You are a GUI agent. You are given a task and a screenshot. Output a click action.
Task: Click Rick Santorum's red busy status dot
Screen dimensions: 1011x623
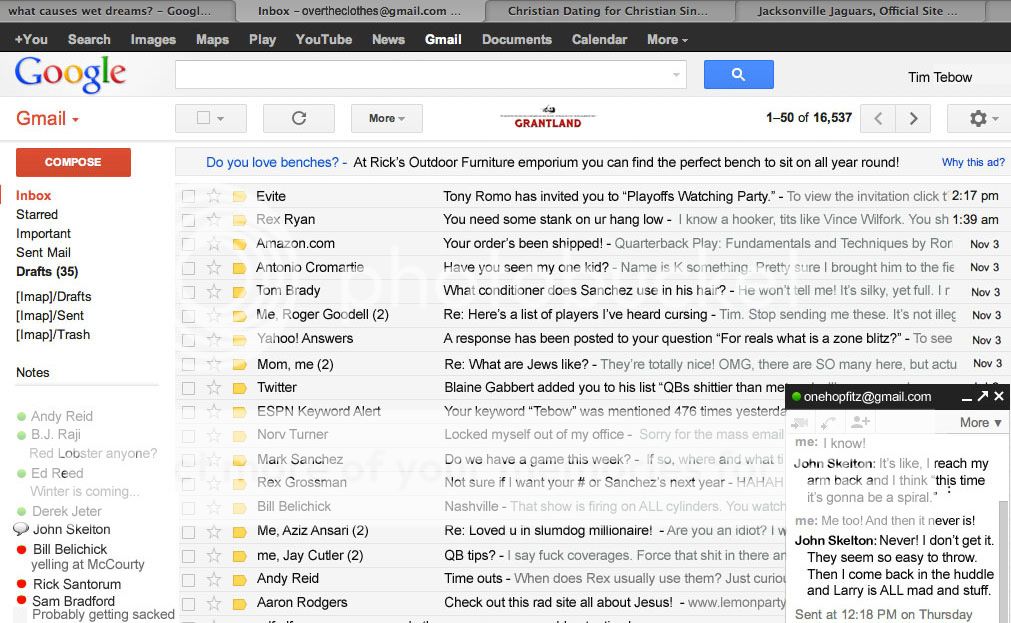point(21,584)
